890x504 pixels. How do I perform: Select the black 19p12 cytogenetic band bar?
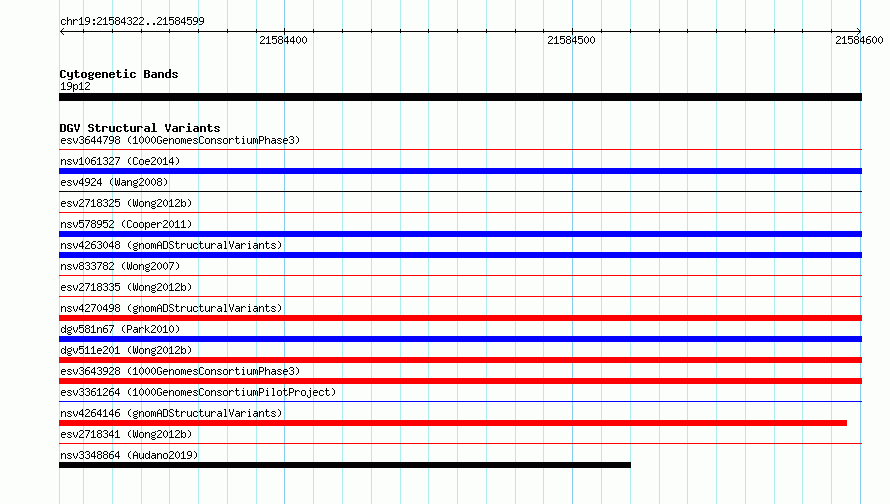[x=460, y=97]
